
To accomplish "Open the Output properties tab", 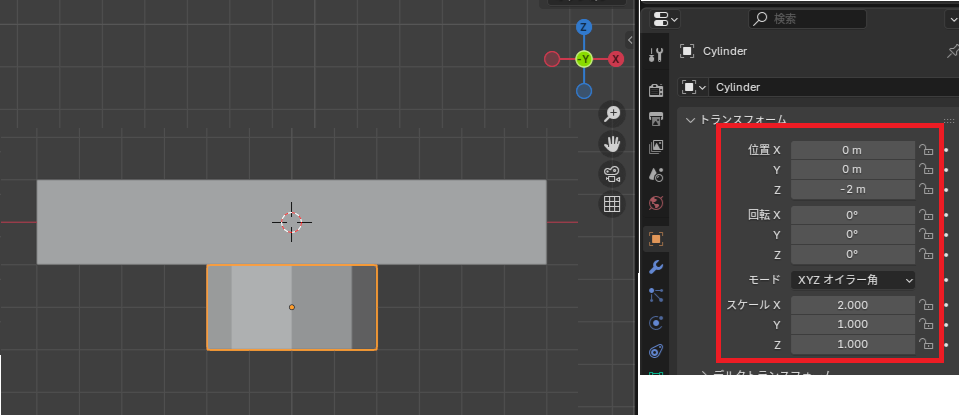I will 656,119.
